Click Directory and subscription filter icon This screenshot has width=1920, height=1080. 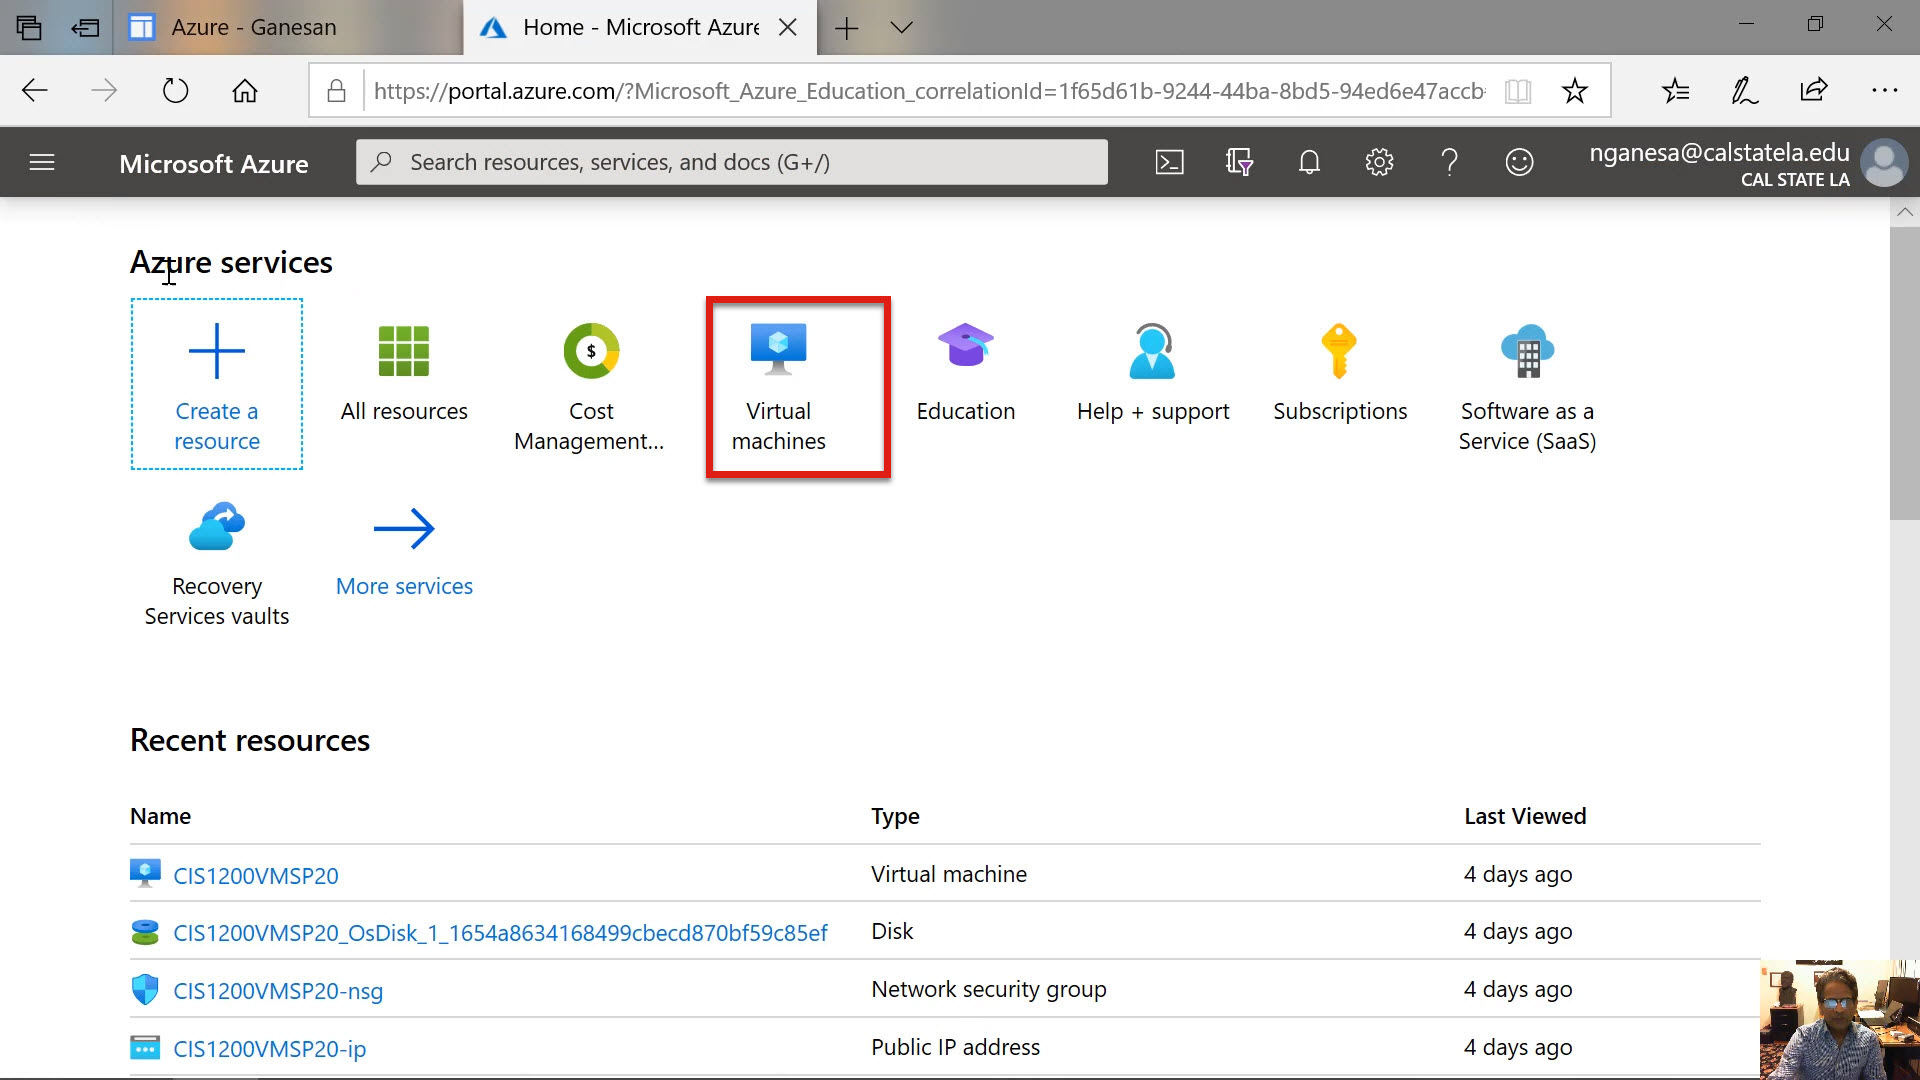(1239, 162)
